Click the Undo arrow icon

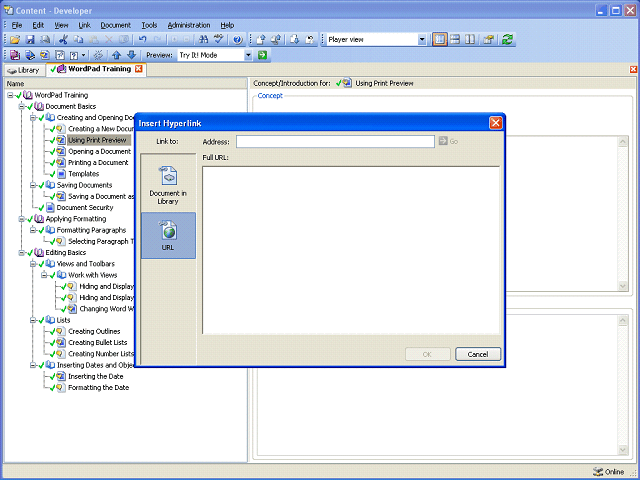142,40
